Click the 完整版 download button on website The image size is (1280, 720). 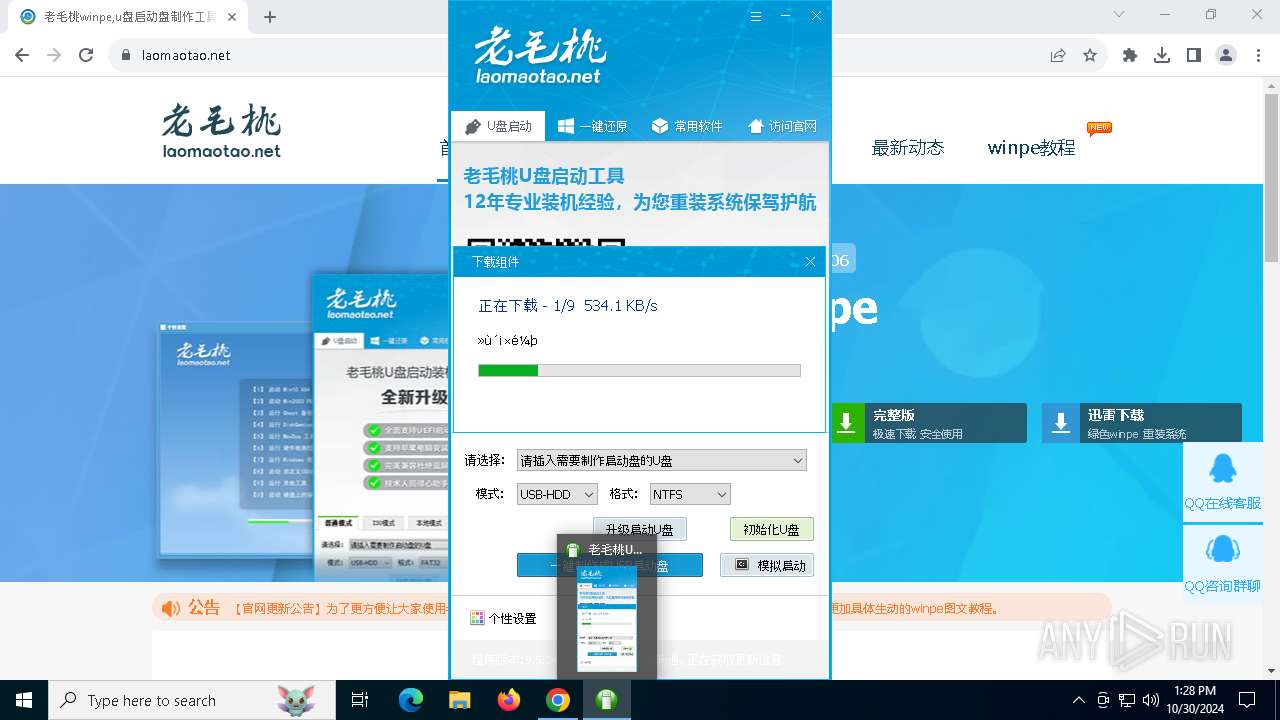point(928,423)
